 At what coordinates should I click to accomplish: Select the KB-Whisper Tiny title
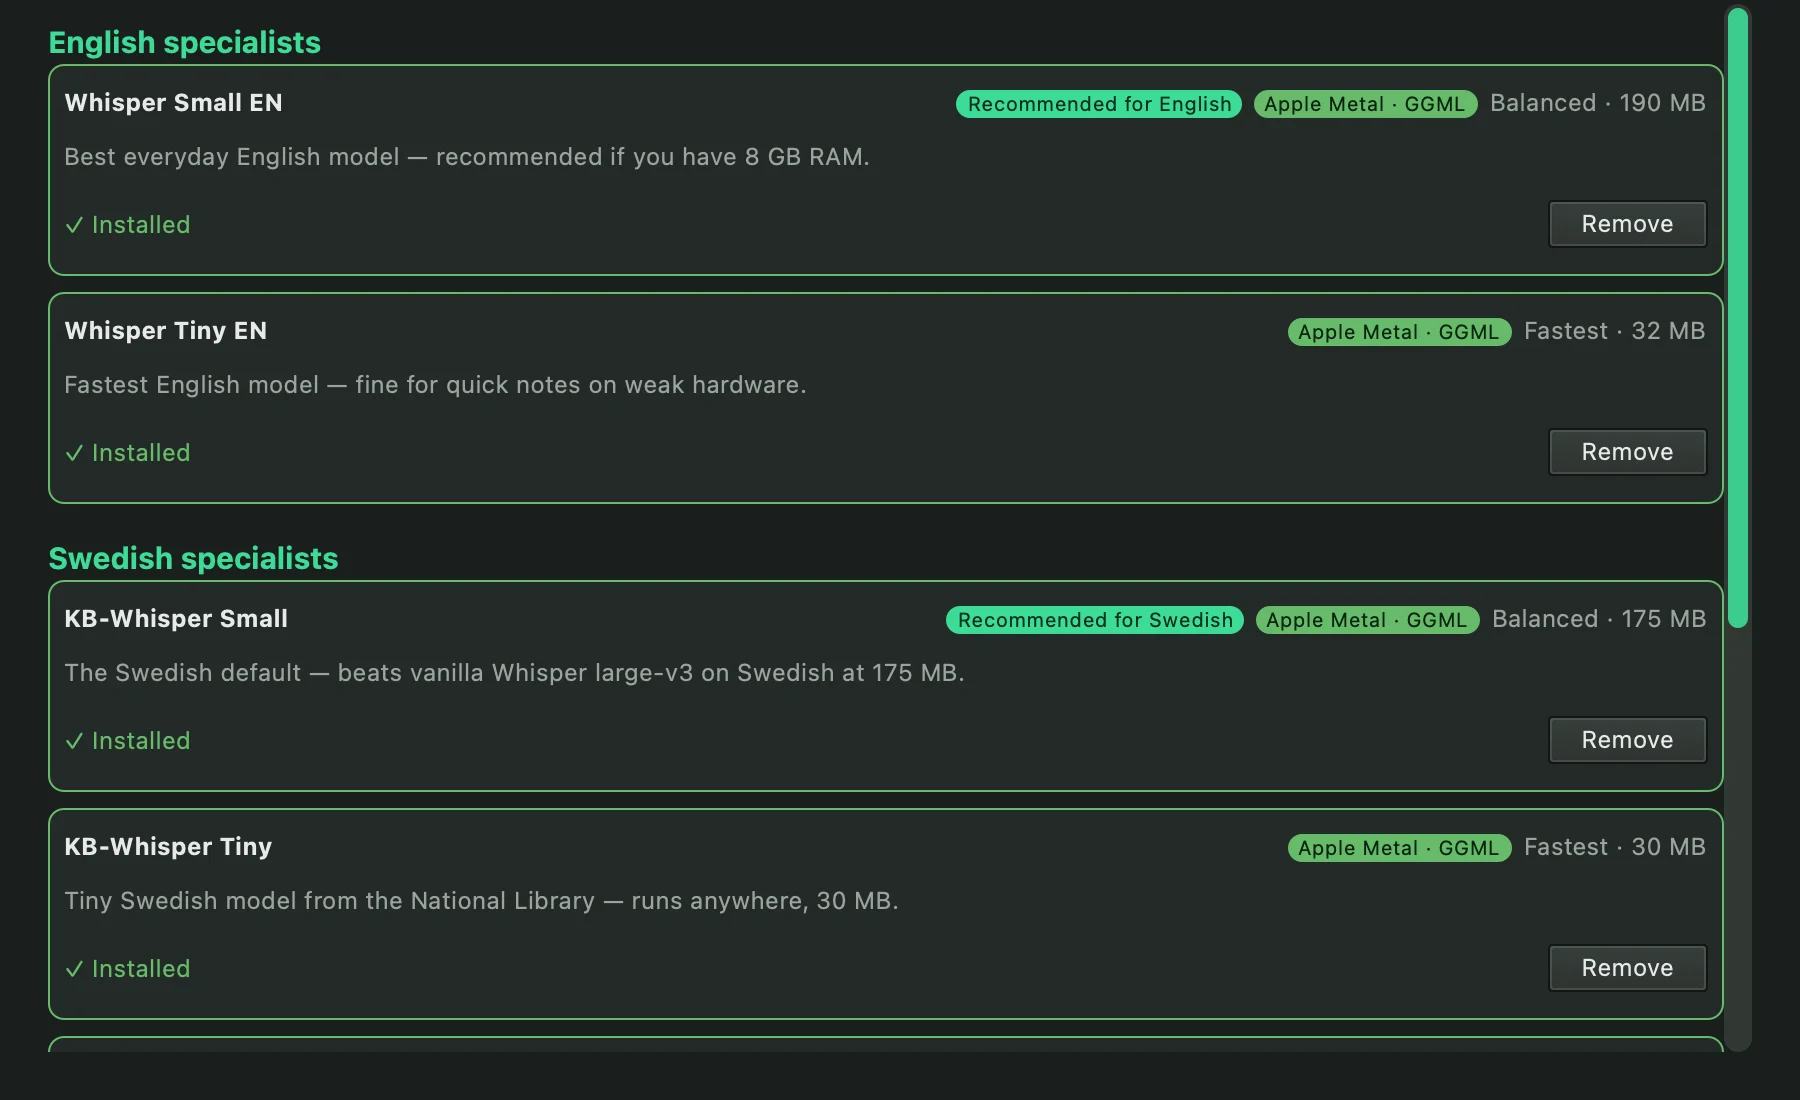[168, 847]
